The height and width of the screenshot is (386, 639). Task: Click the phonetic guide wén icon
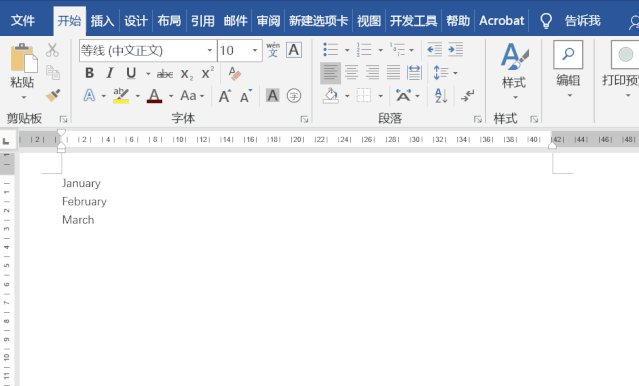coord(273,50)
